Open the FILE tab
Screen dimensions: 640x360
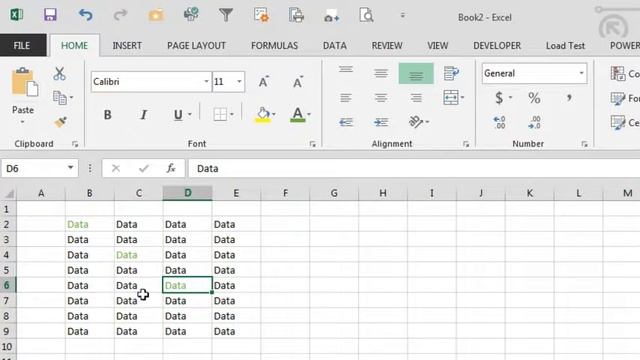point(22,45)
